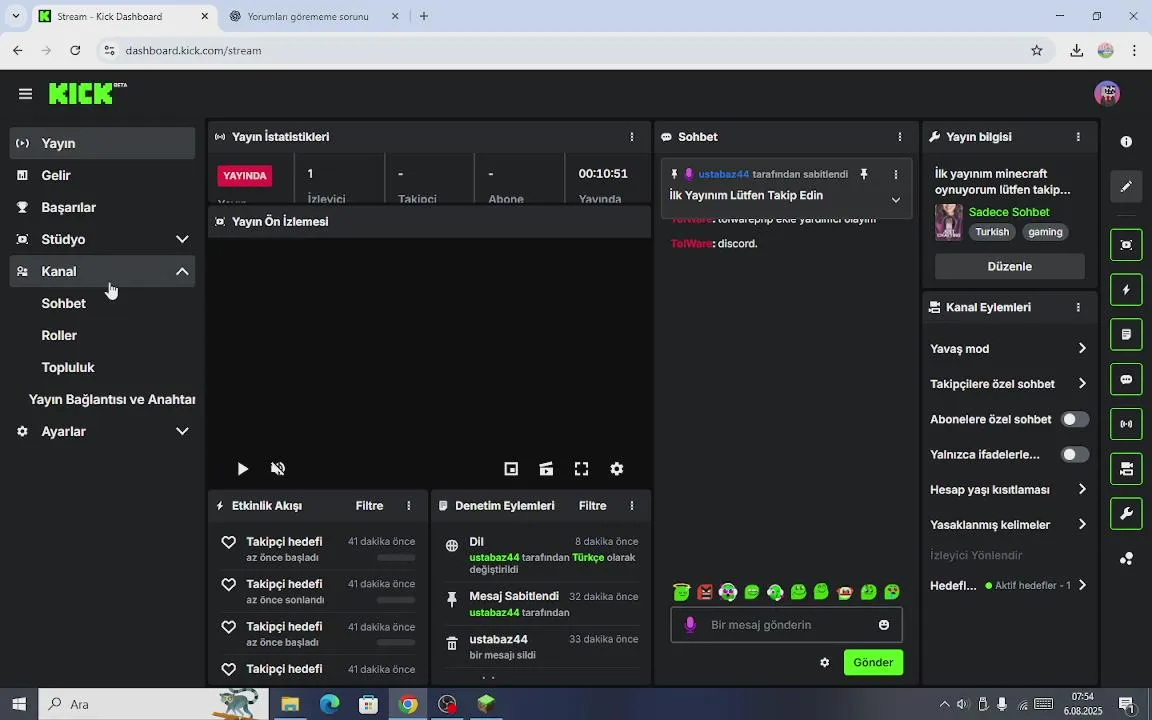Screen dimensions: 1152x720
Task: Send chat message with Gönder button
Action: click(873, 662)
